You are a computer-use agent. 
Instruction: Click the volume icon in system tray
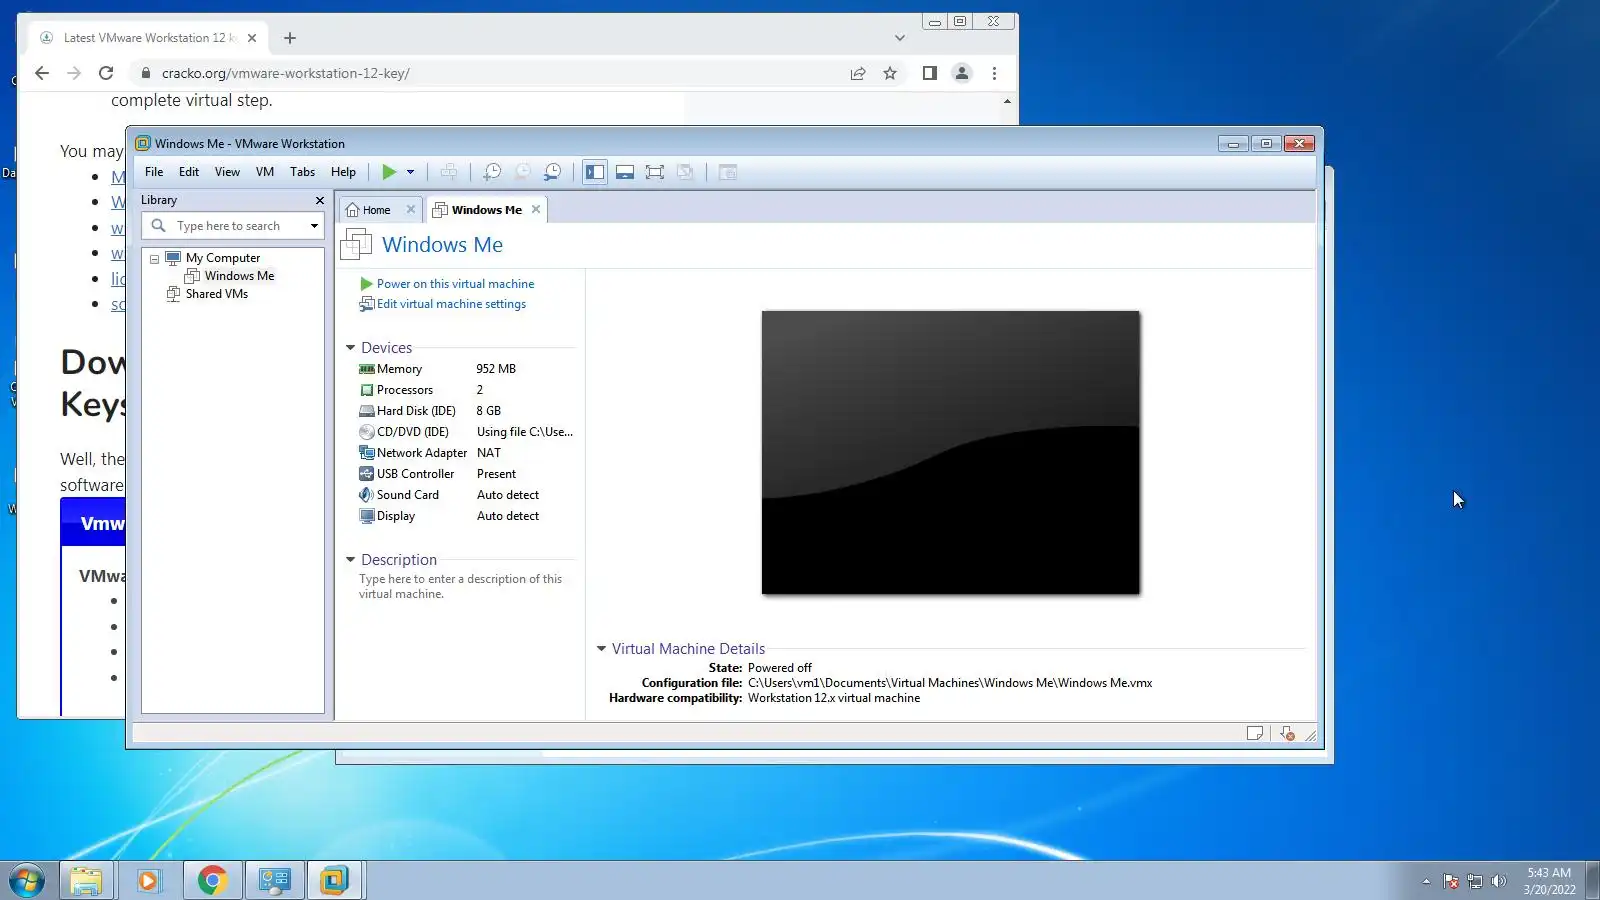(1498, 881)
